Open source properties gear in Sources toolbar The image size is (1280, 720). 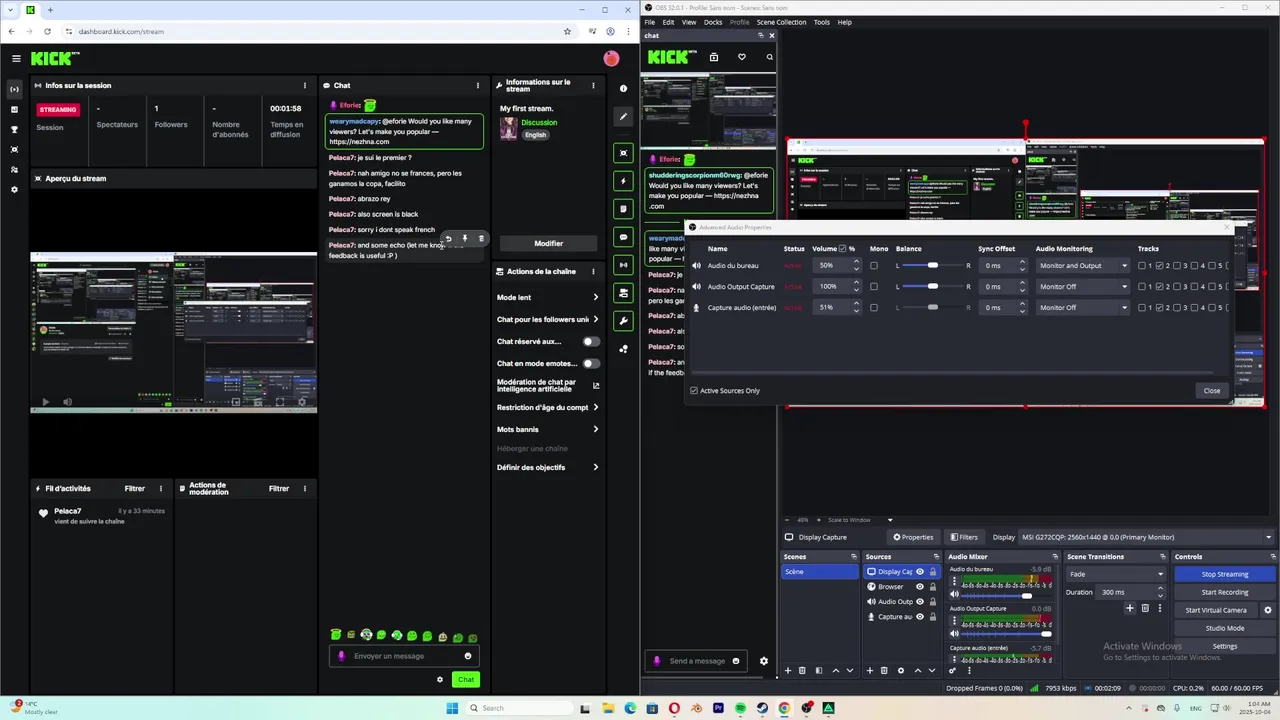click(900, 670)
